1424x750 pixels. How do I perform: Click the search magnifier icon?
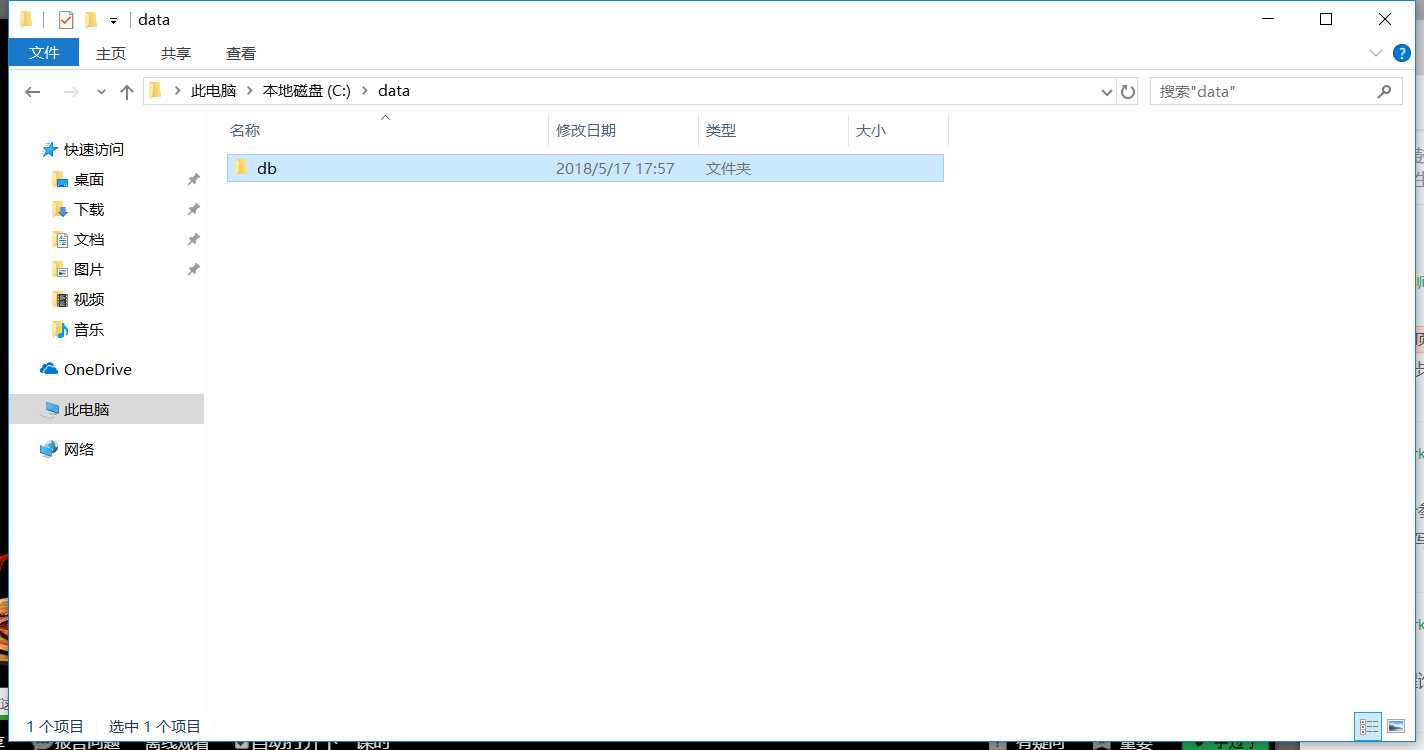pyautogui.click(x=1384, y=91)
